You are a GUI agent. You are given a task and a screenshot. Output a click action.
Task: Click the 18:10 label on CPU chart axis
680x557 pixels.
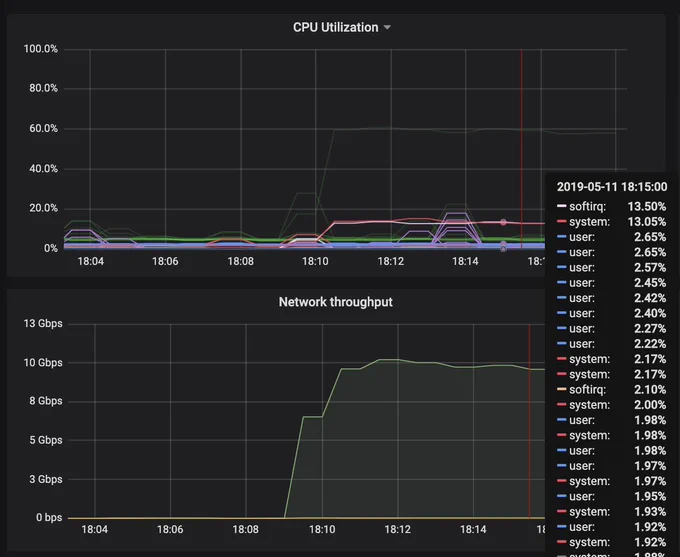click(315, 261)
